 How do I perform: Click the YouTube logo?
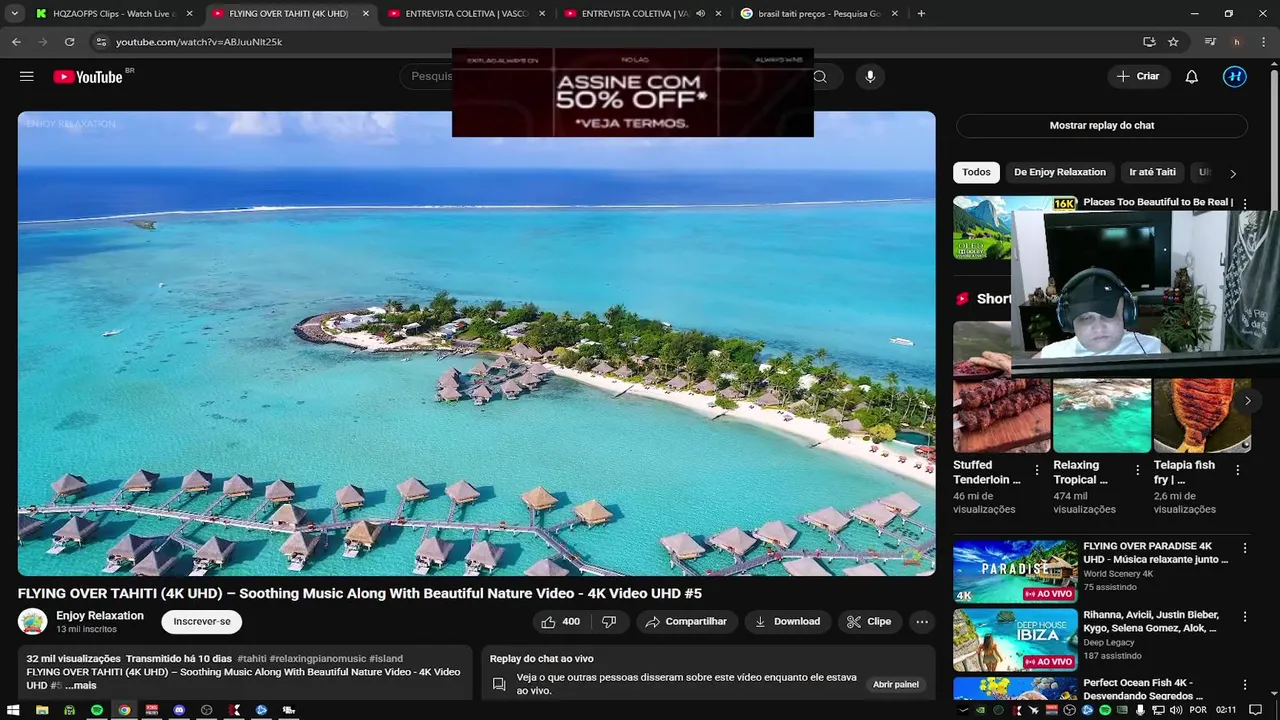[88, 76]
